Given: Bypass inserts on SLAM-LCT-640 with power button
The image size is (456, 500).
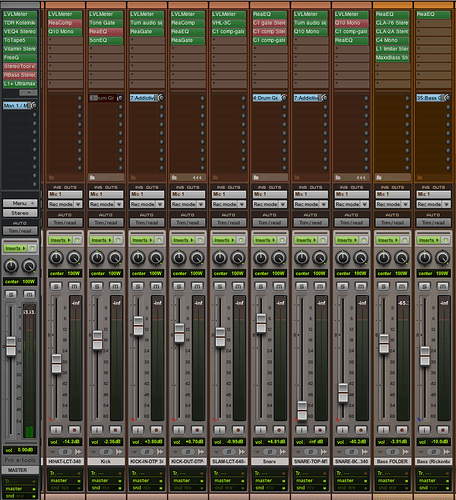Looking at the screenshot, I should click(x=241, y=240).
